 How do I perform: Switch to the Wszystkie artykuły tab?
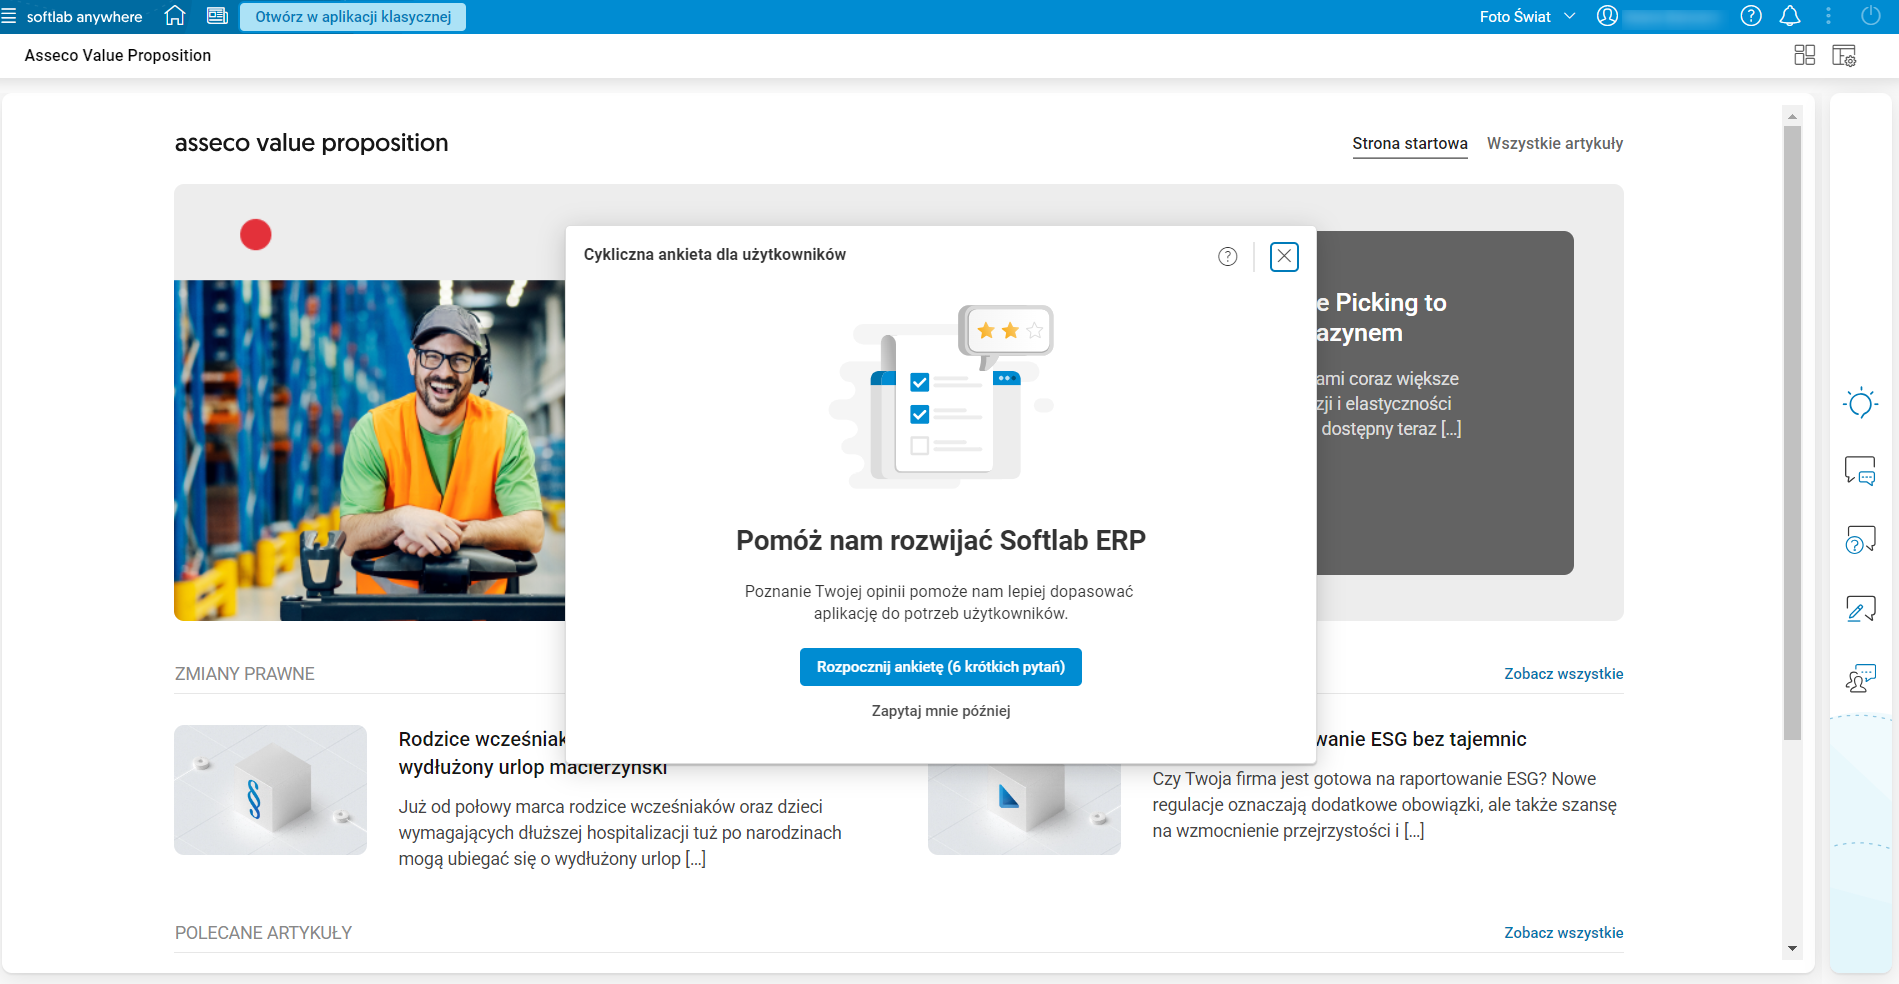click(x=1555, y=143)
